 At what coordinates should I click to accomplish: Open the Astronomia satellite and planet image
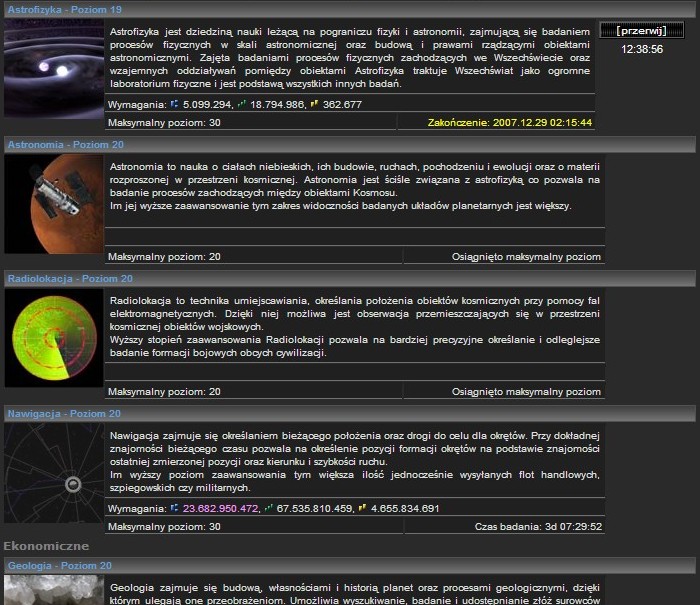click(x=53, y=204)
